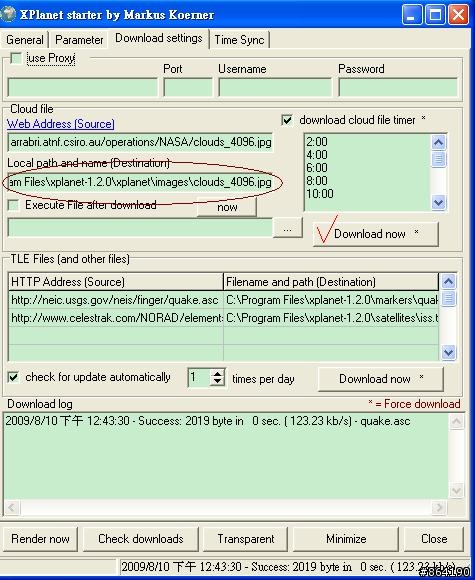Image resolution: width=475 pixels, height=580 pixels.
Task: Click download log scroll-down arrow
Action: (457, 490)
